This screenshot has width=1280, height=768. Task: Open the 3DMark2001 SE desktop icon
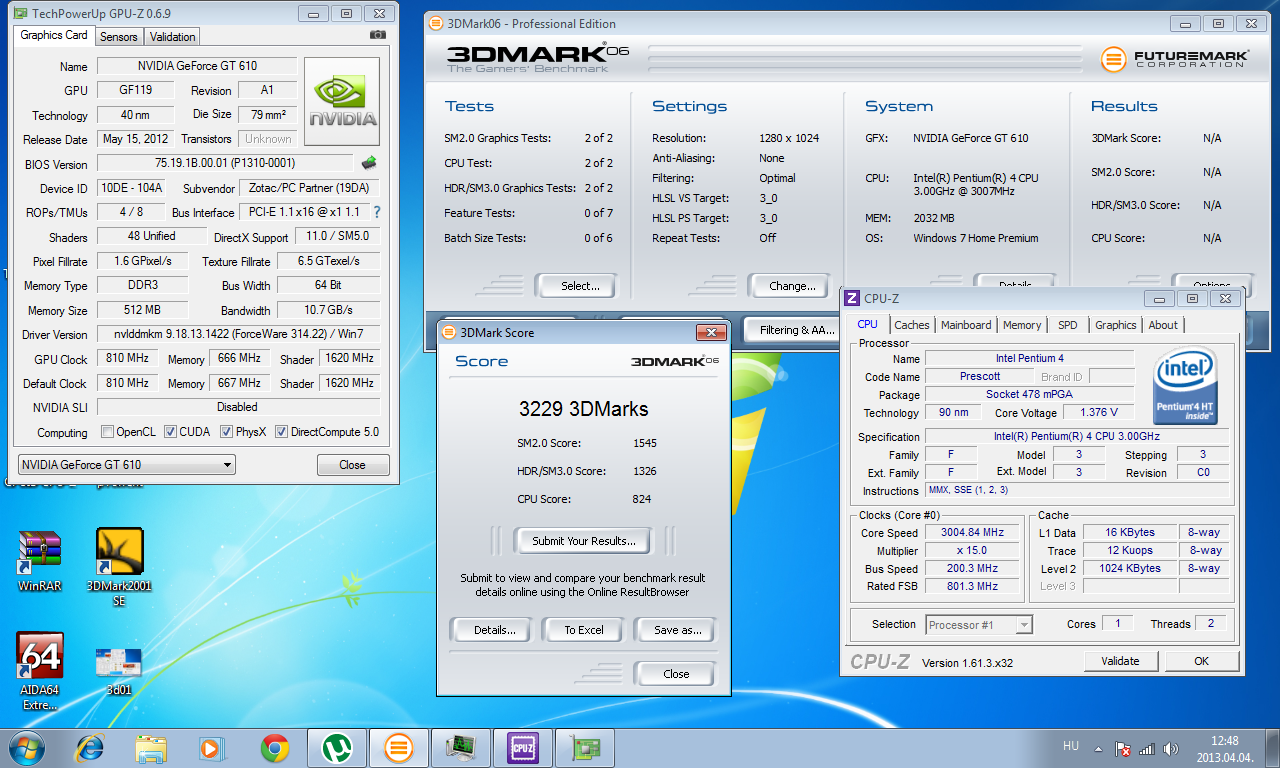[119, 567]
